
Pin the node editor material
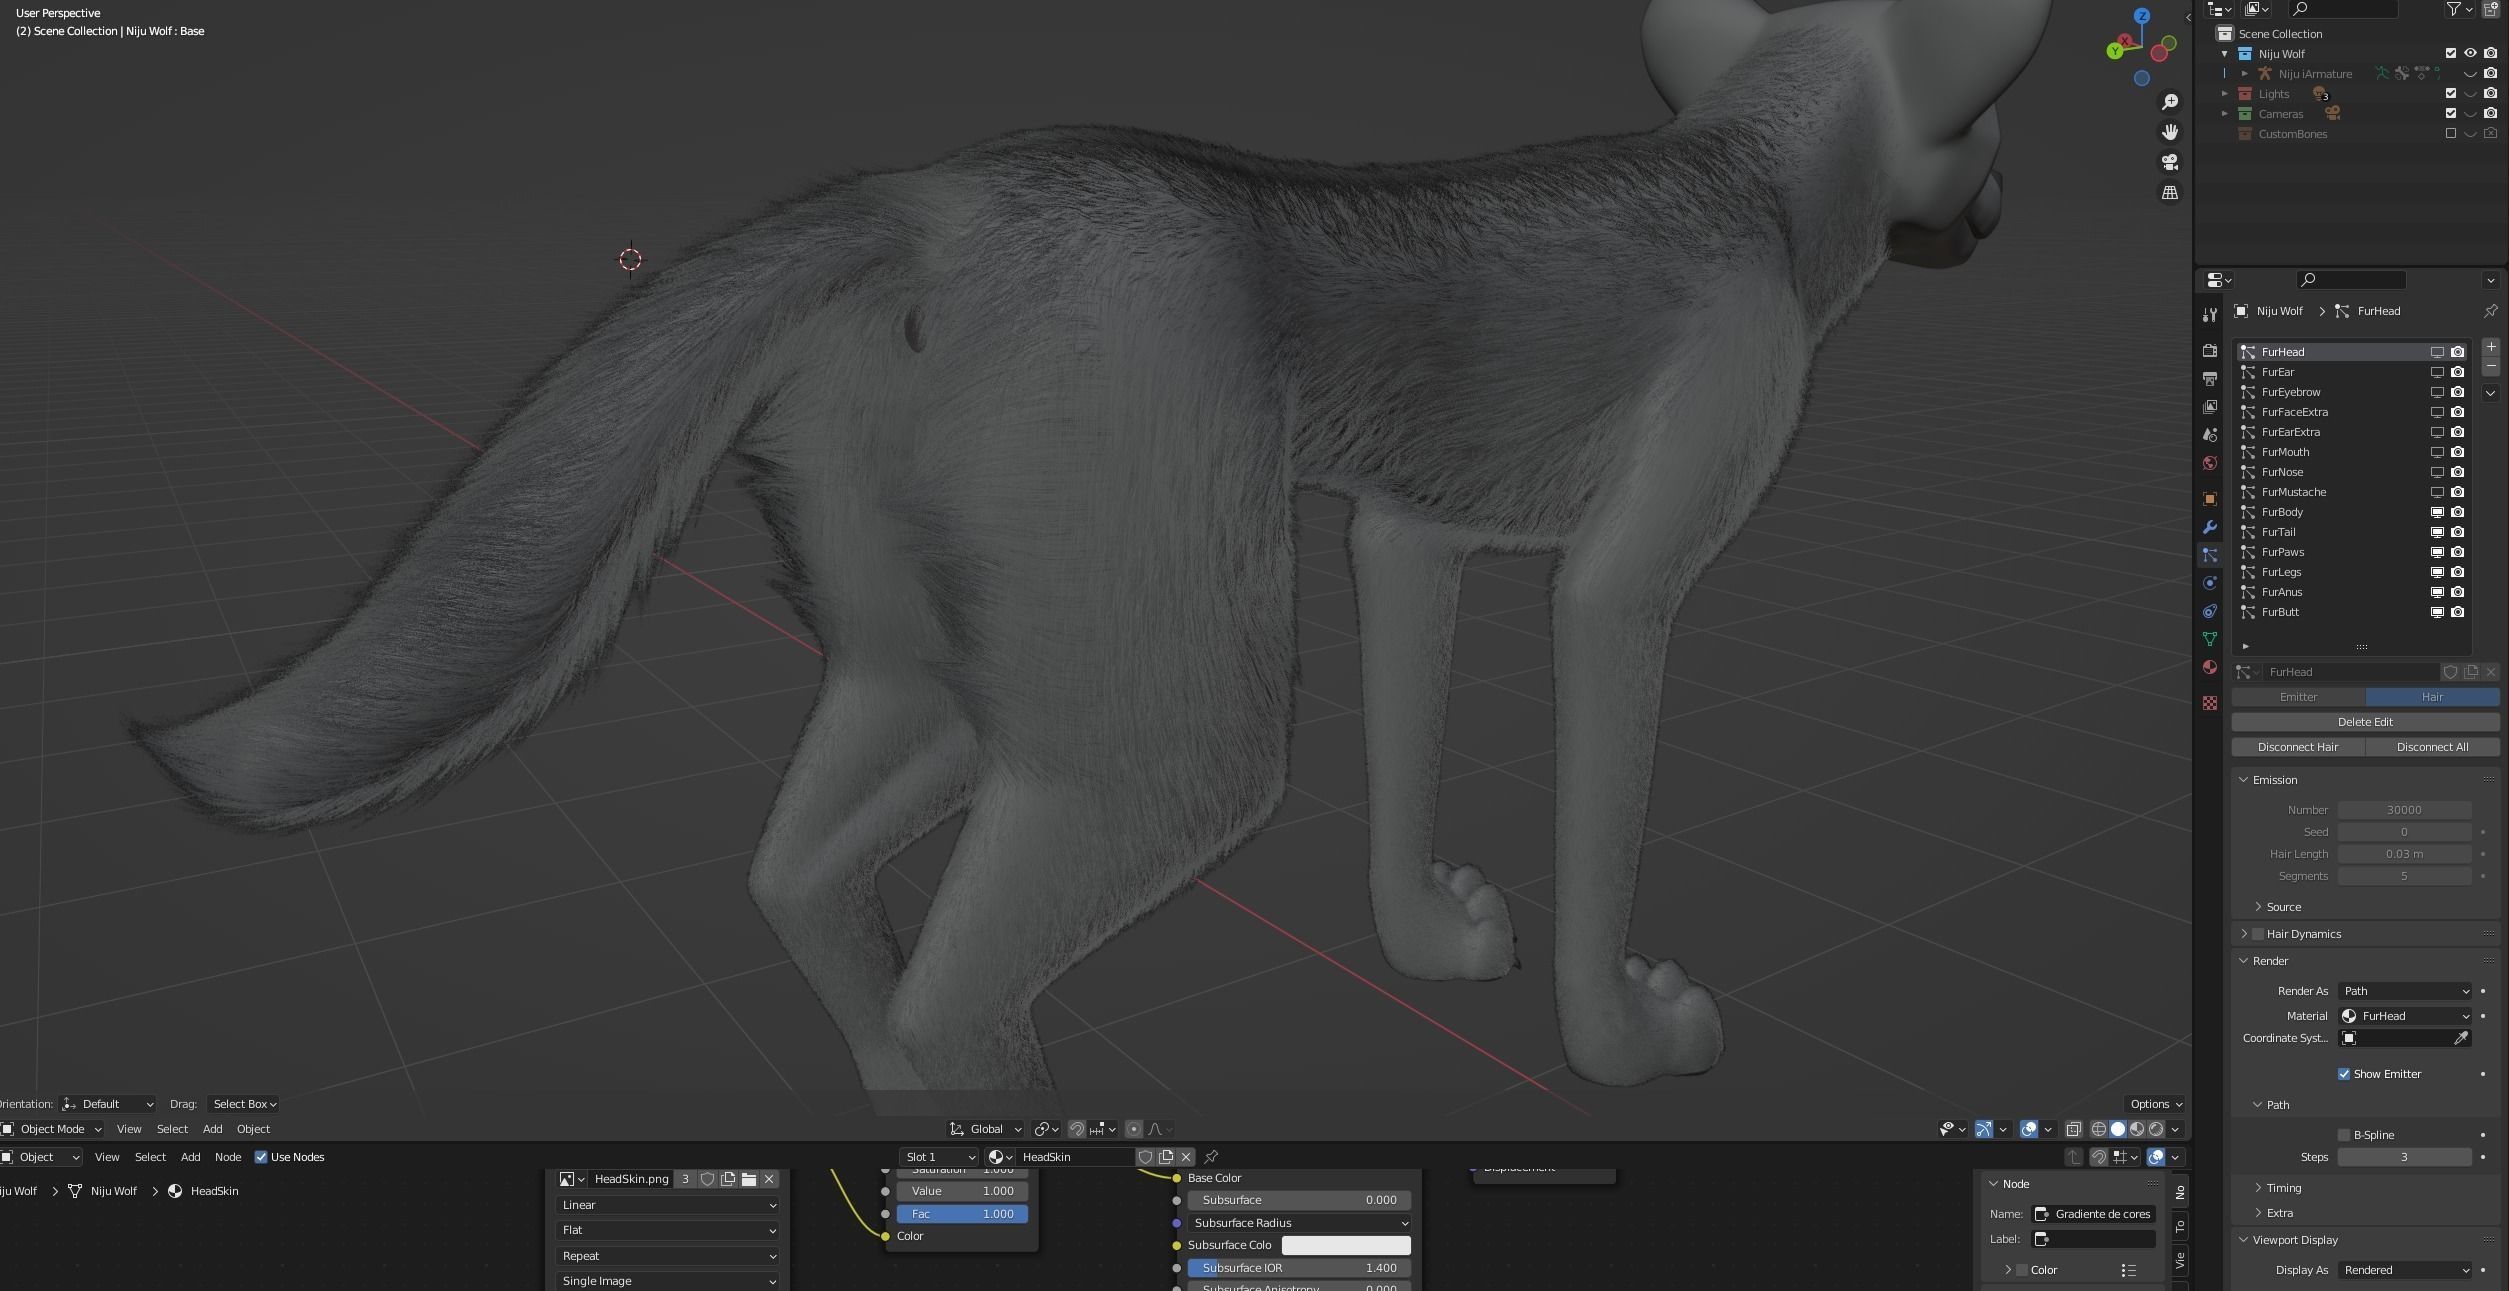[x=1211, y=1157]
